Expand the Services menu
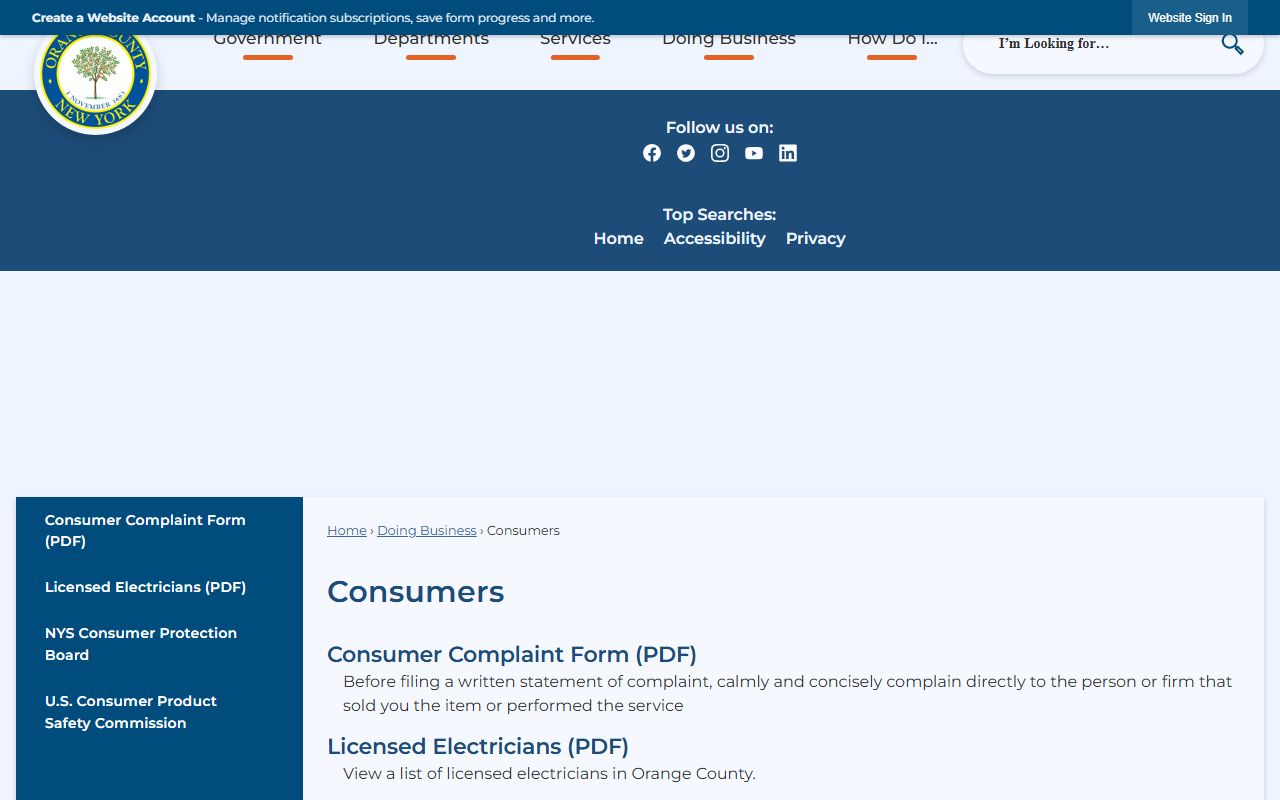1280x800 pixels. [x=575, y=42]
